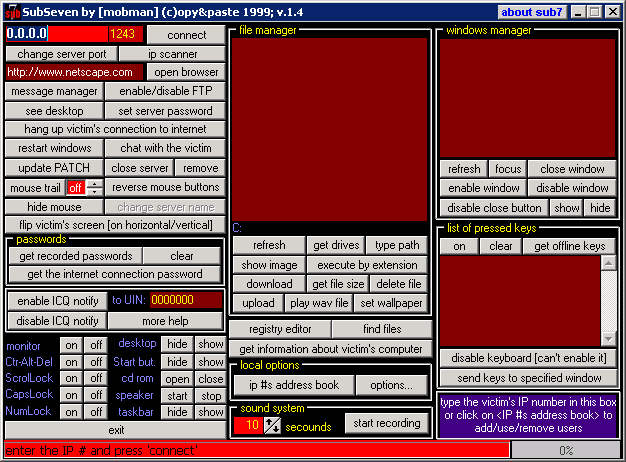This screenshot has width=626, height=462.
Task: Toggle the mouse trail off indicator
Action: pos(75,188)
